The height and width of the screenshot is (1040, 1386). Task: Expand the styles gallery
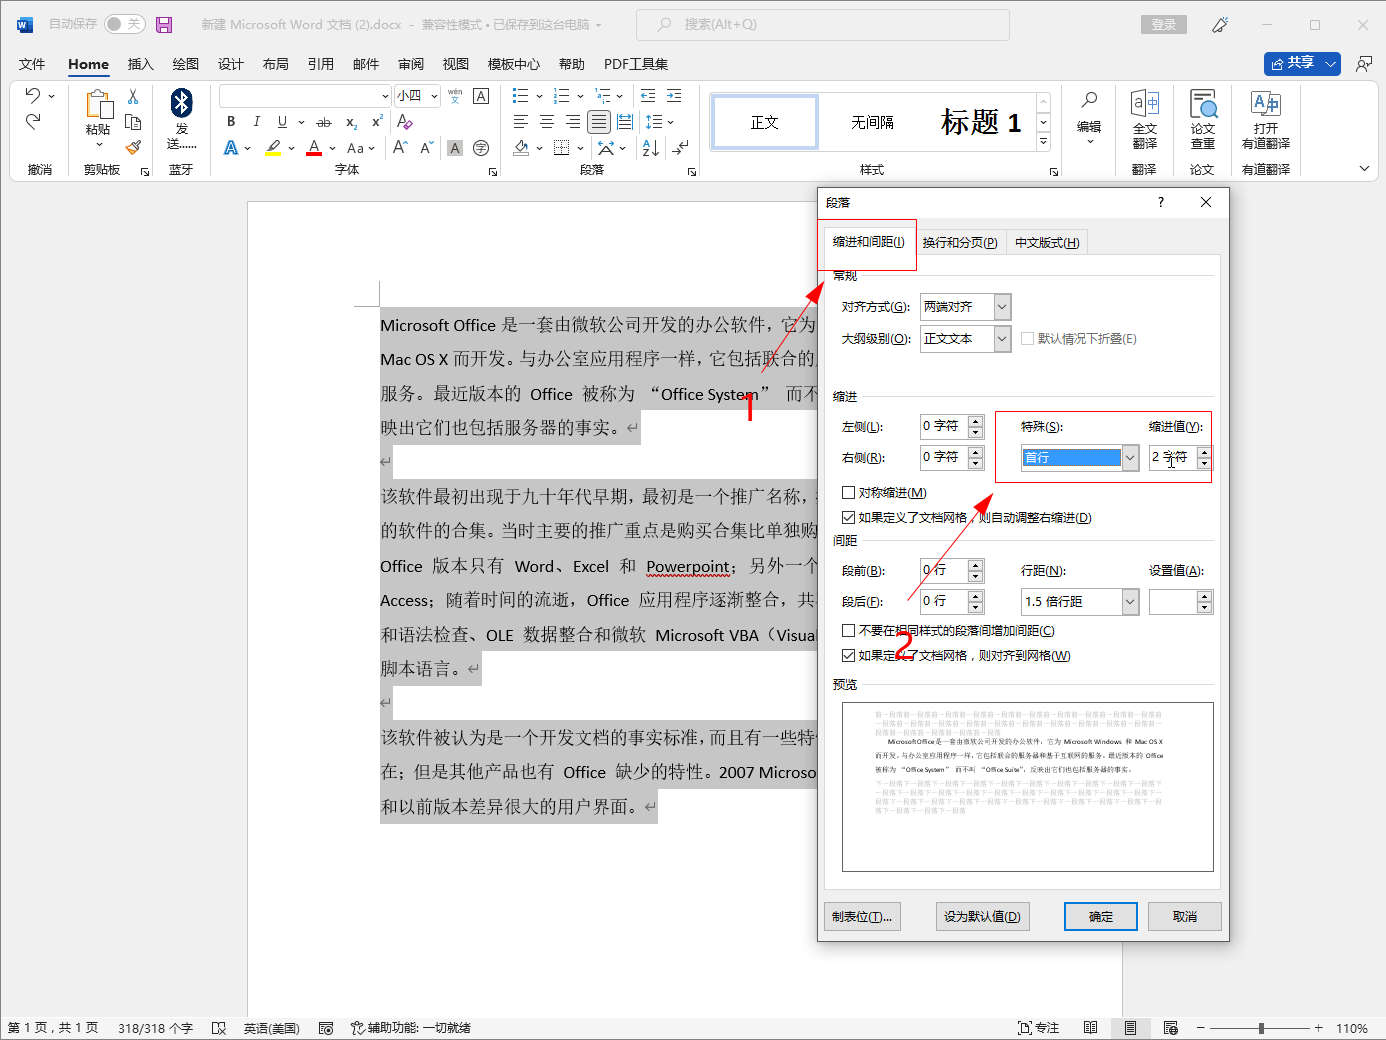point(1044,142)
